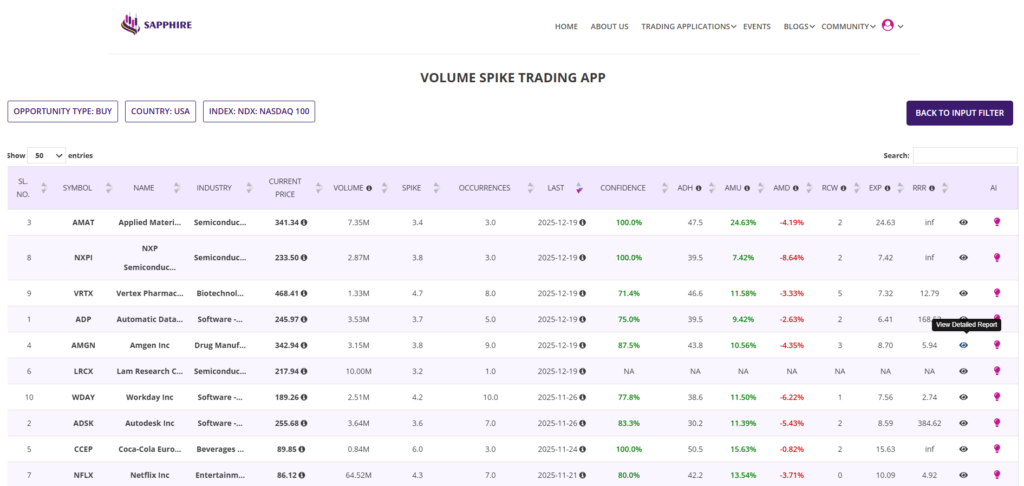Click the info icon beside AMAT current price
This screenshot has width=1024, height=486.
coord(304,222)
